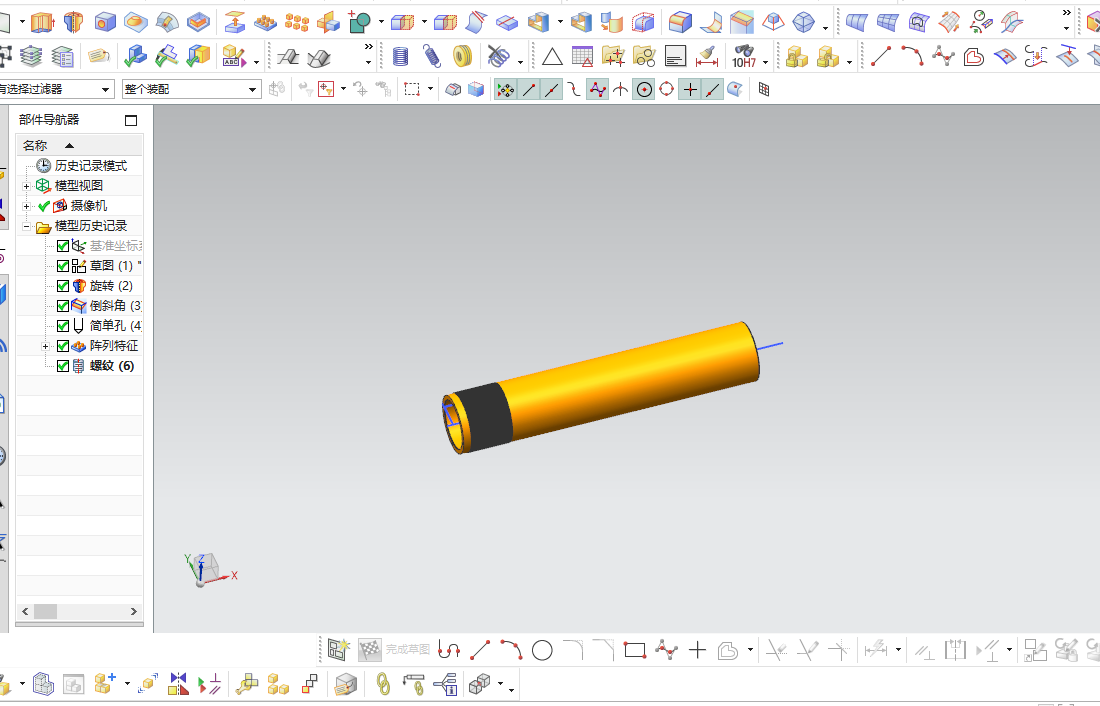This screenshot has height=706, width=1100.
Task: Uncheck the 草图 (1) feature checkbox
Action: [62, 266]
